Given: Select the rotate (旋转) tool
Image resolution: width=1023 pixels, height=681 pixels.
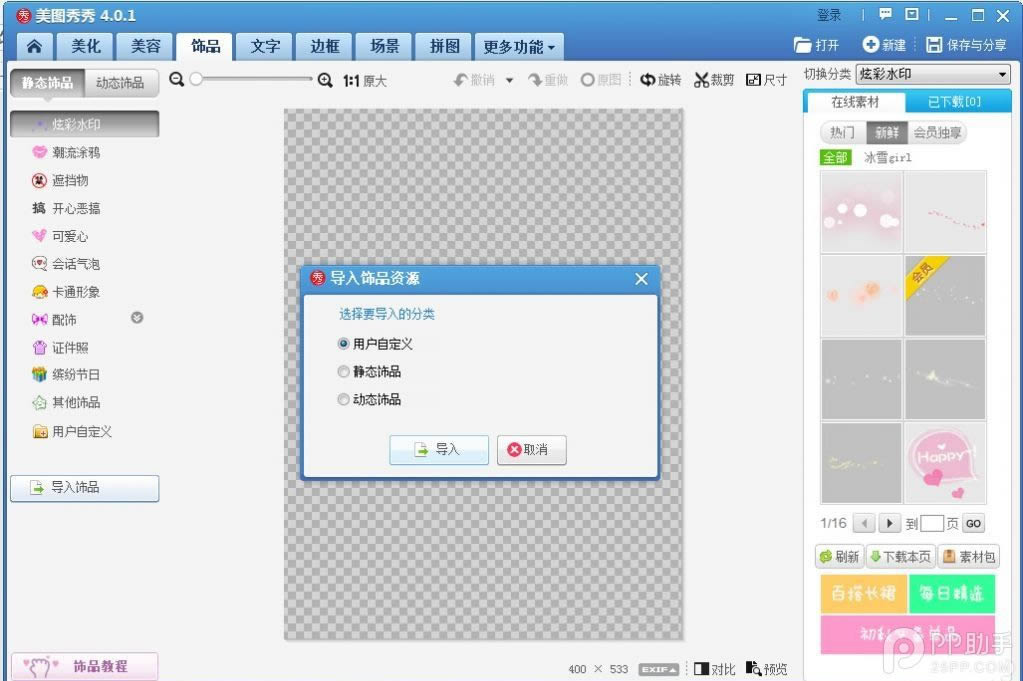Looking at the screenshot, I should coord(660,80).
